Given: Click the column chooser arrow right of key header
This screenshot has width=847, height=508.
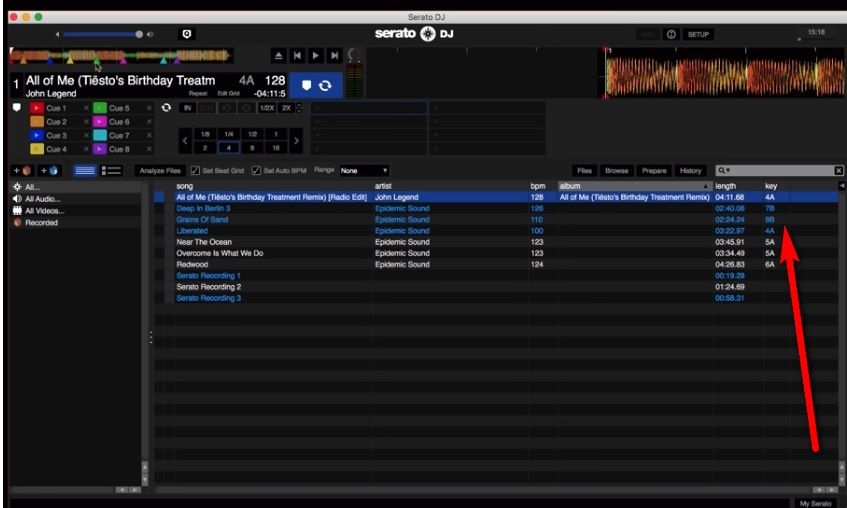Looking at the screenshot, I should click(x=842, y=186).
